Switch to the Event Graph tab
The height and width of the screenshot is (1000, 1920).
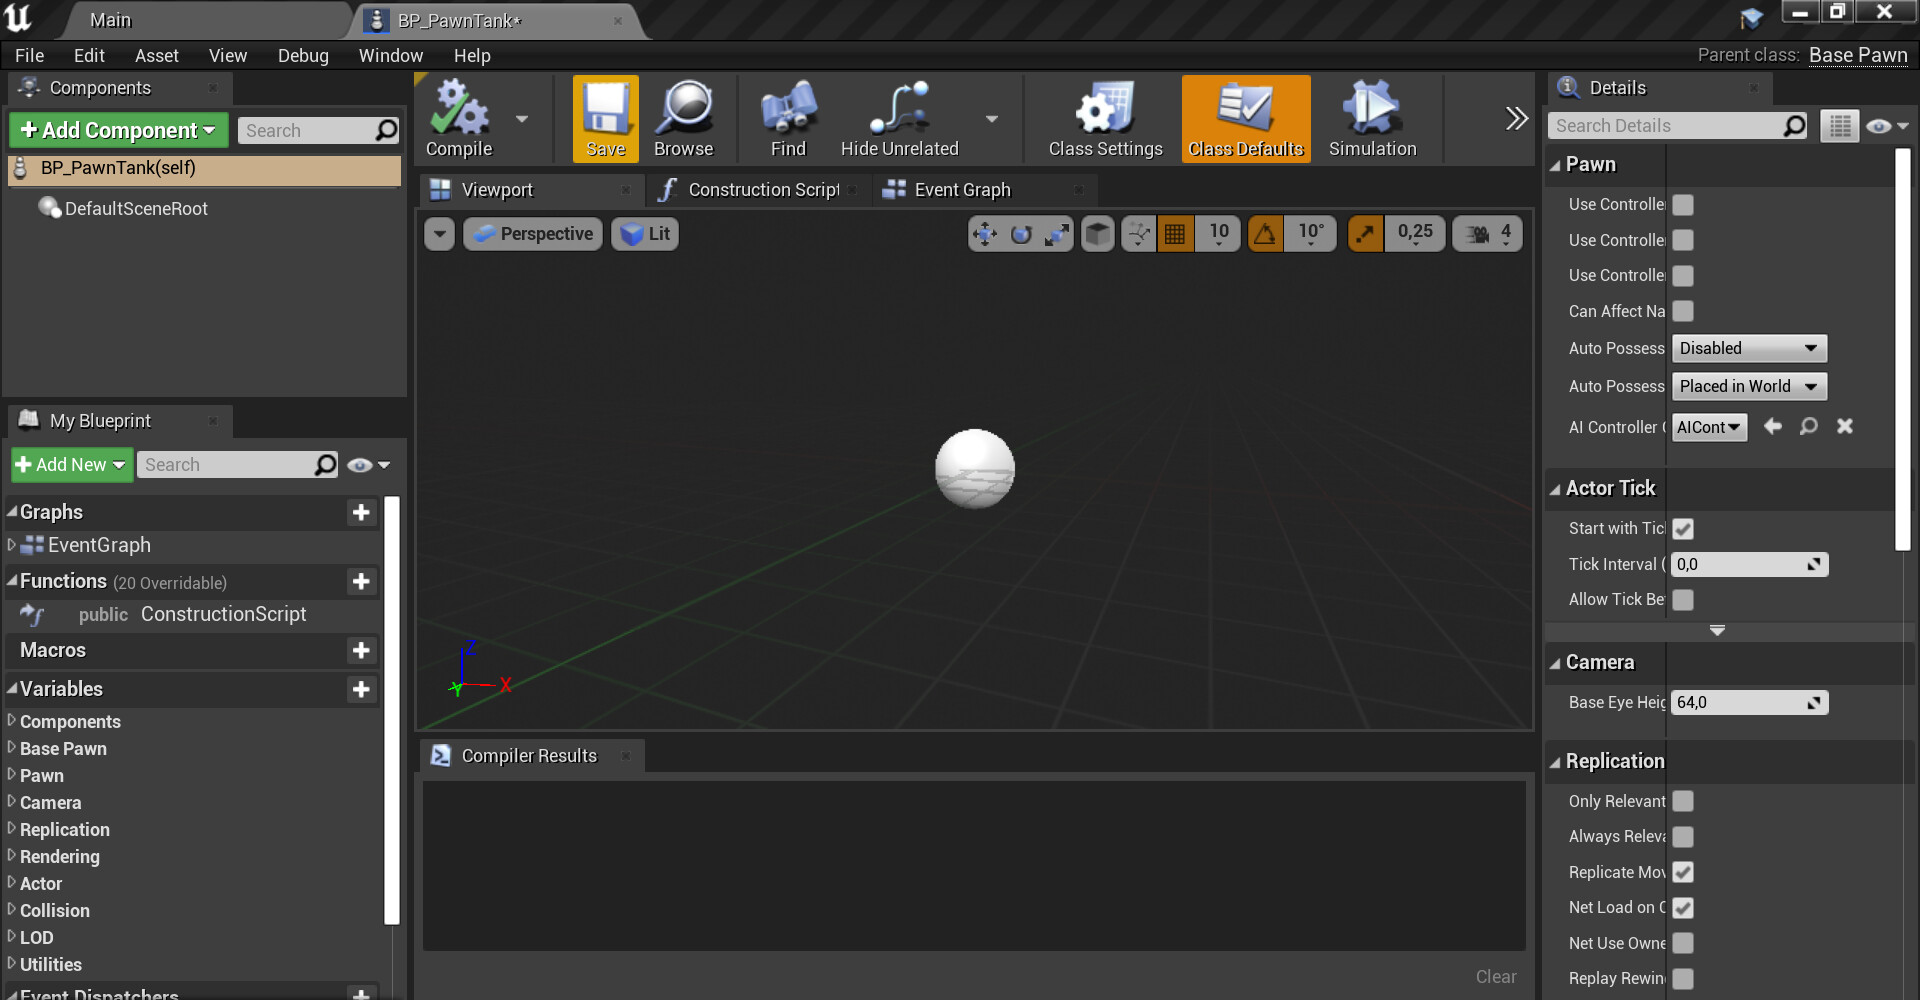[x=962, y=190]
